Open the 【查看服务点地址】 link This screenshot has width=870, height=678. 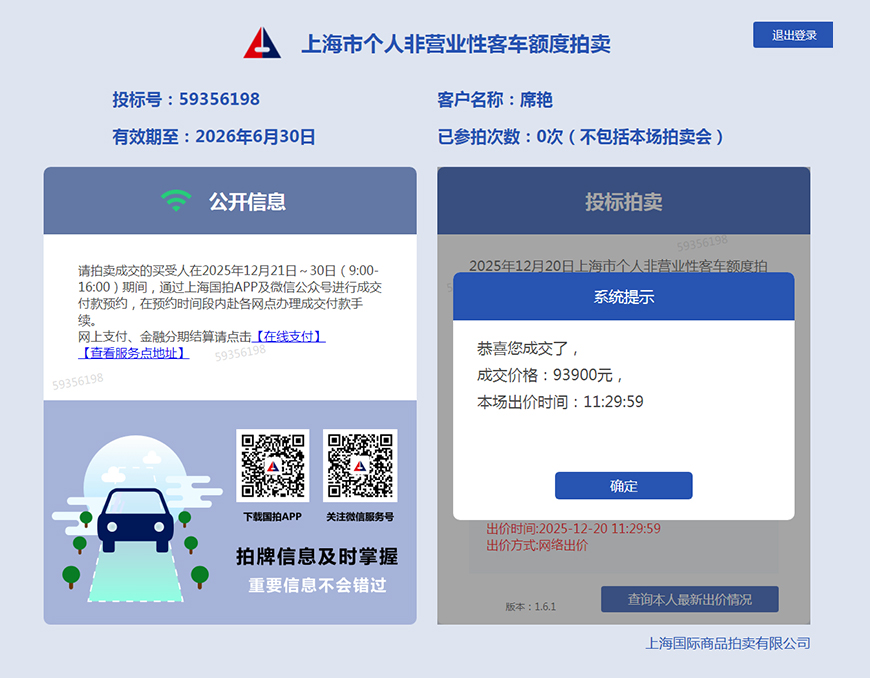133,353
